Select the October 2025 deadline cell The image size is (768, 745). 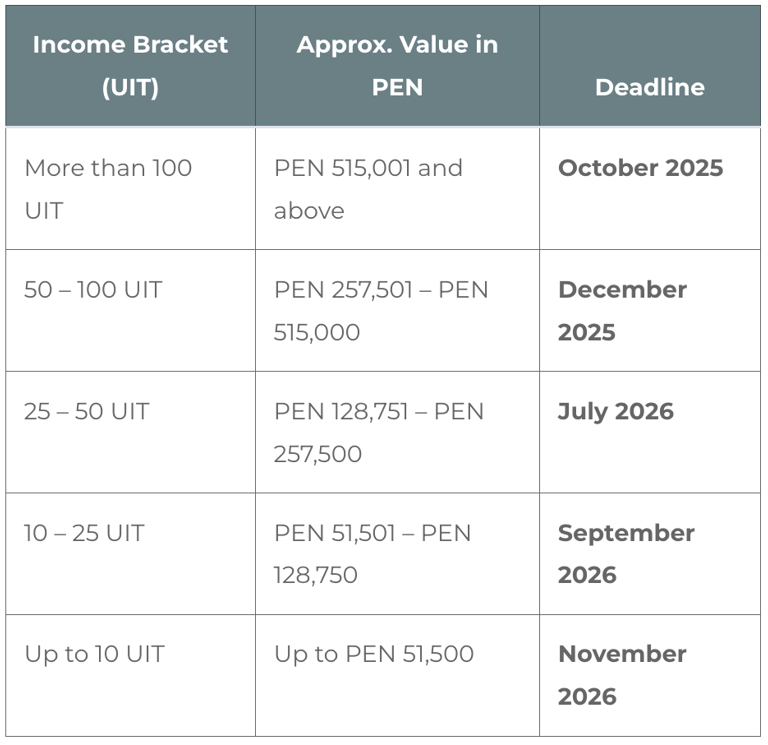coord(640,168)
